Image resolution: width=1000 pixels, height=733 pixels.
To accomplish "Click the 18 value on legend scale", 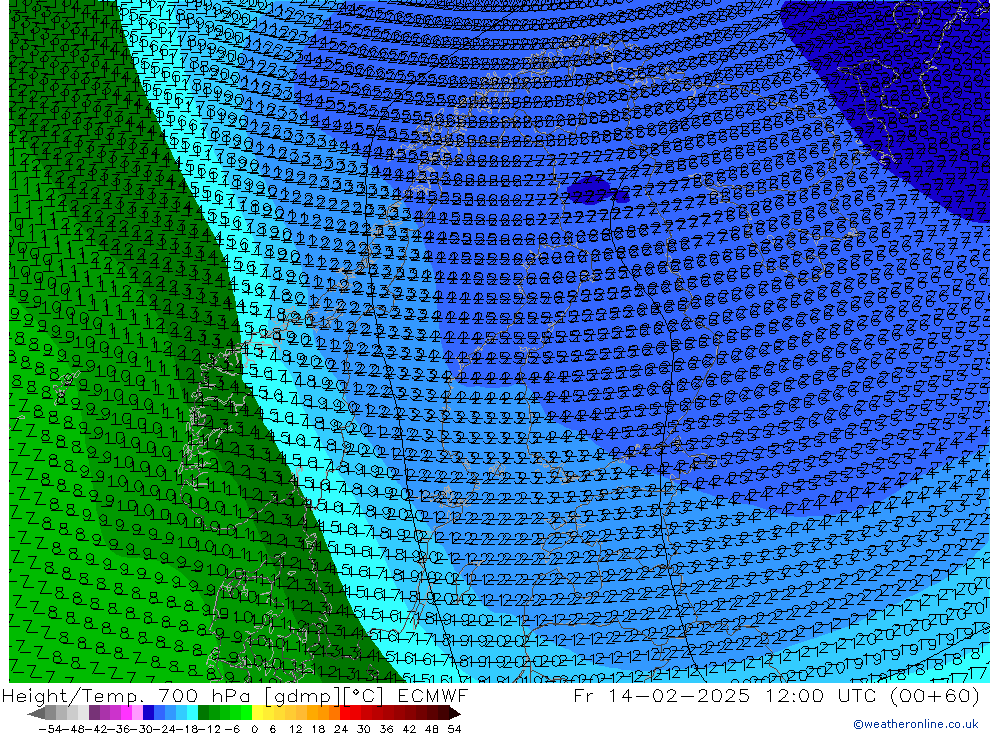I will tap(318, 729).
